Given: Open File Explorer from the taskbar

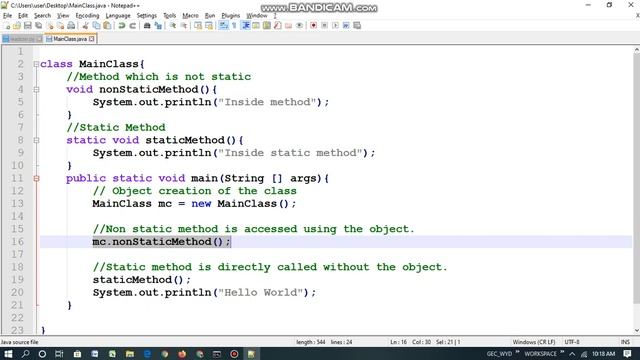Looking at the screenshot, I should 130,354.
